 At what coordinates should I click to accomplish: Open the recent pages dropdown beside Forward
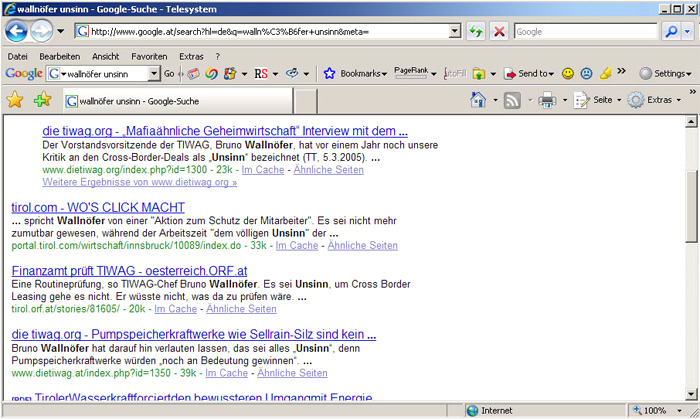click(x=60, y=31)
